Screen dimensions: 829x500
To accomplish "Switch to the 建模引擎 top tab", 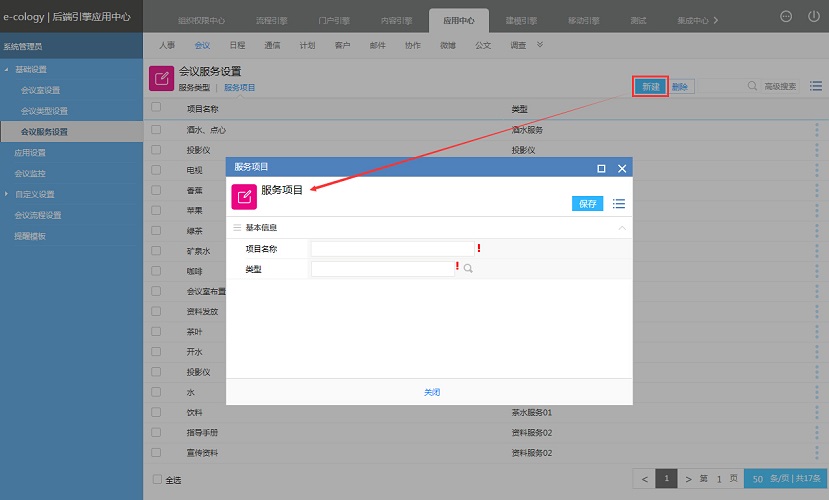I will (521, 21).
